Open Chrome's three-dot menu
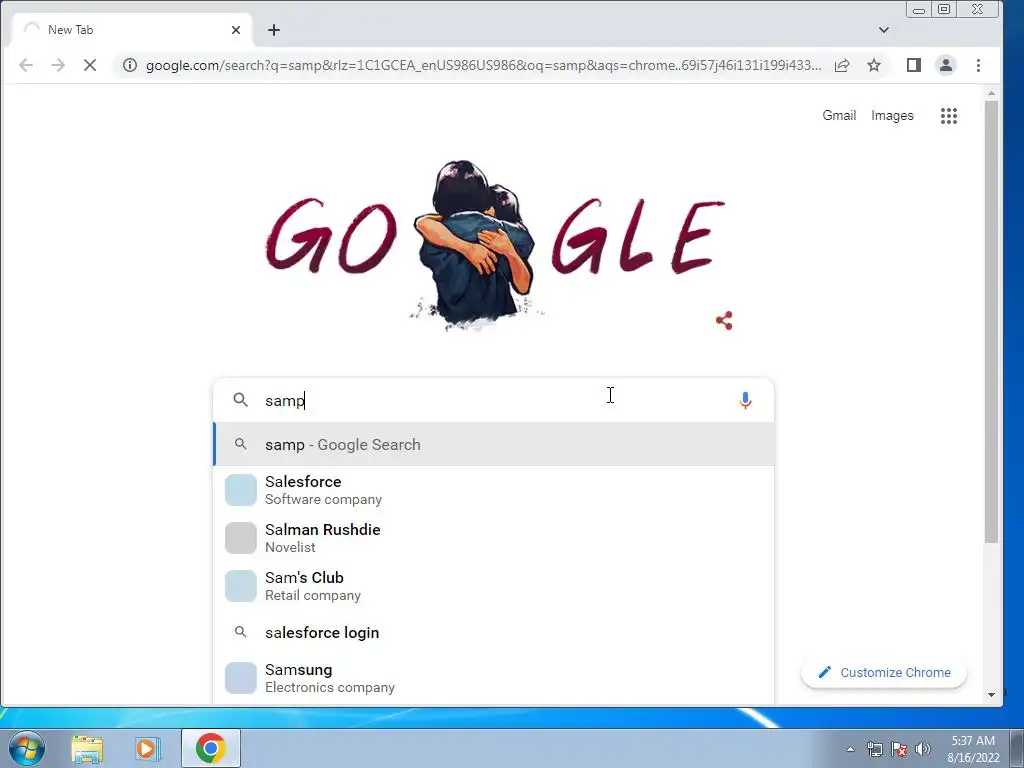1024x768 pixels. (978, 65)
